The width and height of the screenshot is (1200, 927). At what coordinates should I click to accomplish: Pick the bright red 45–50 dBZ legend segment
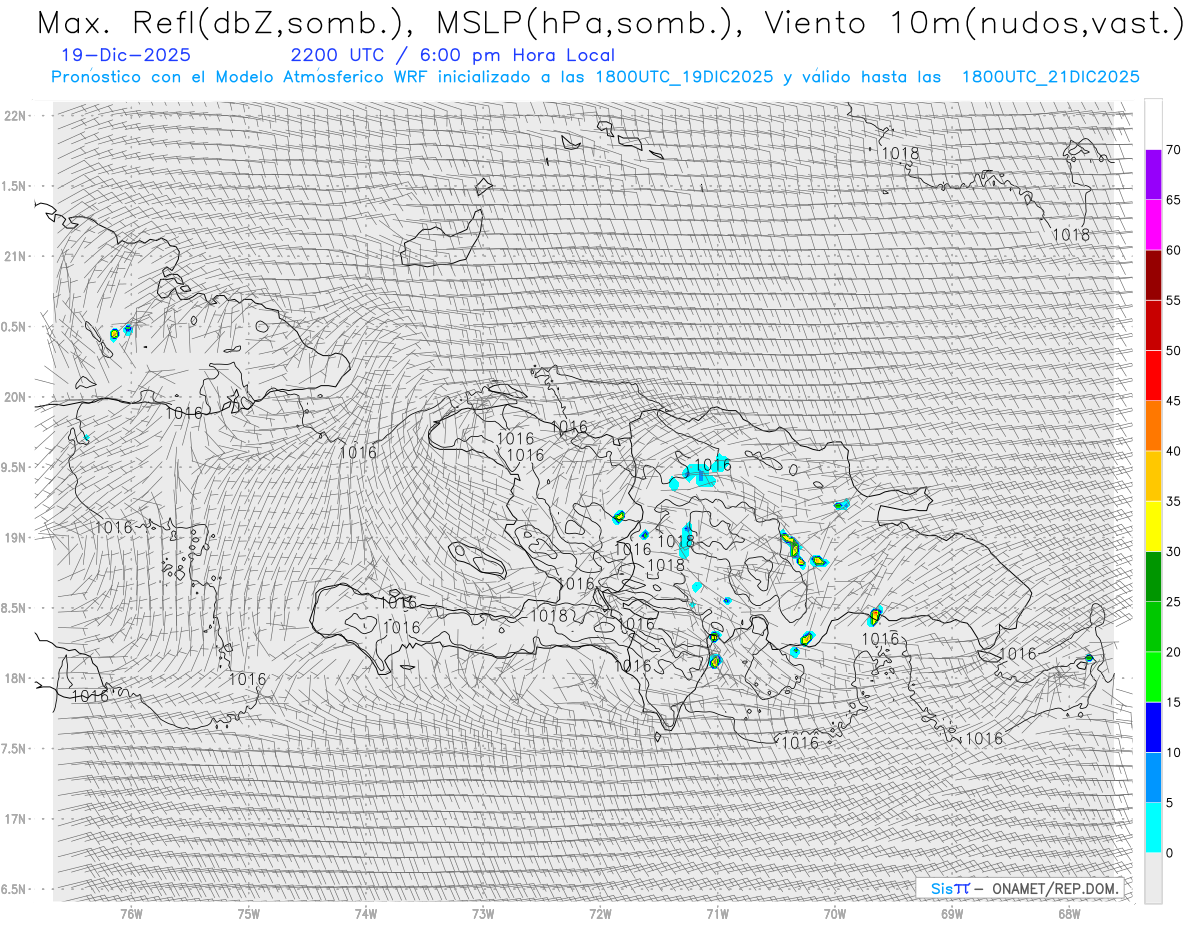tap(1153, 376)
